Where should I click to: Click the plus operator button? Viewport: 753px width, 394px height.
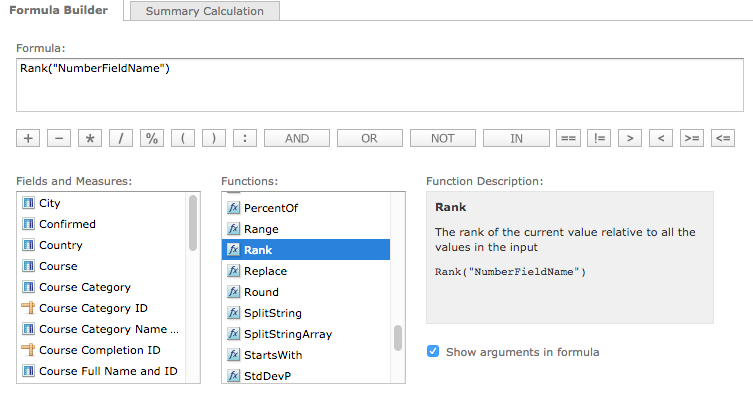[x=28, y=138]
